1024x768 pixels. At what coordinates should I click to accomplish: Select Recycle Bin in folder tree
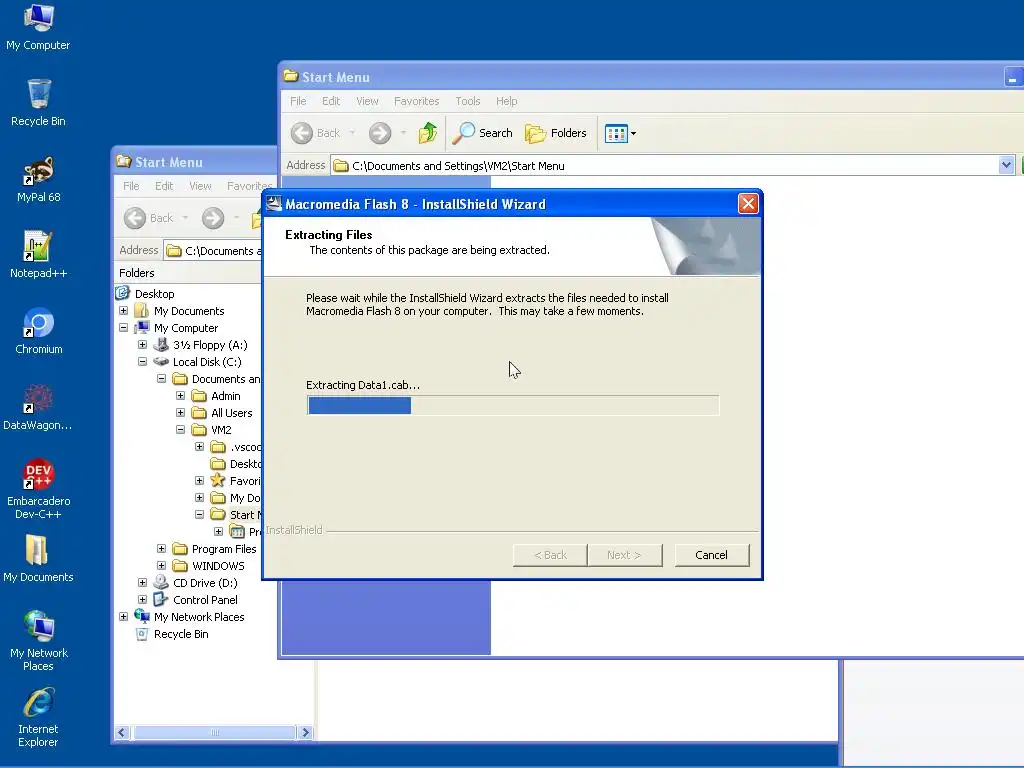pos(181,634)
